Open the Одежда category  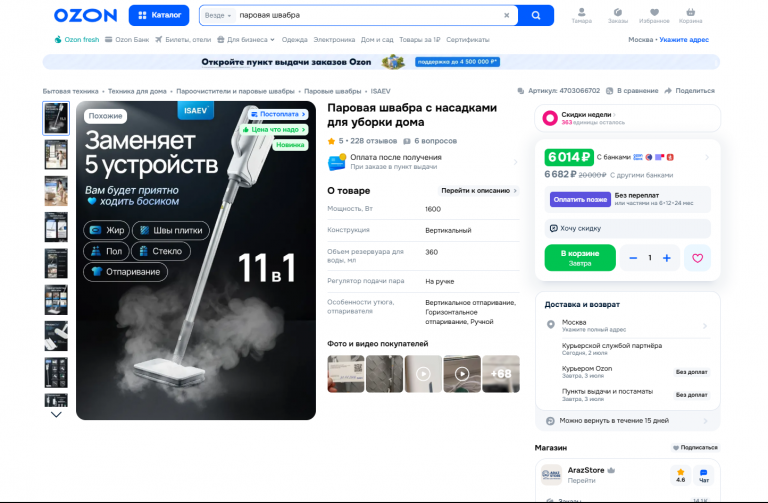pos(294,40)
